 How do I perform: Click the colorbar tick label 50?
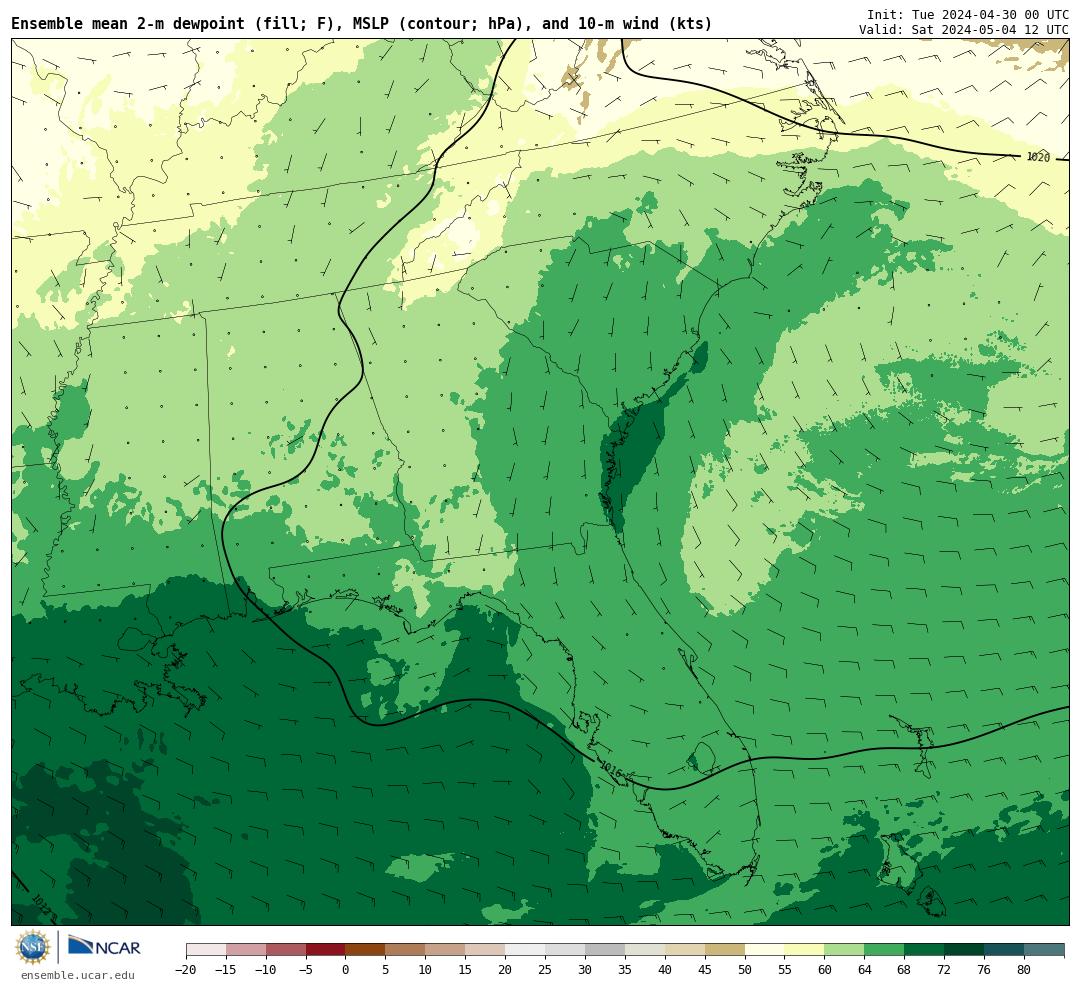[745, 970]
